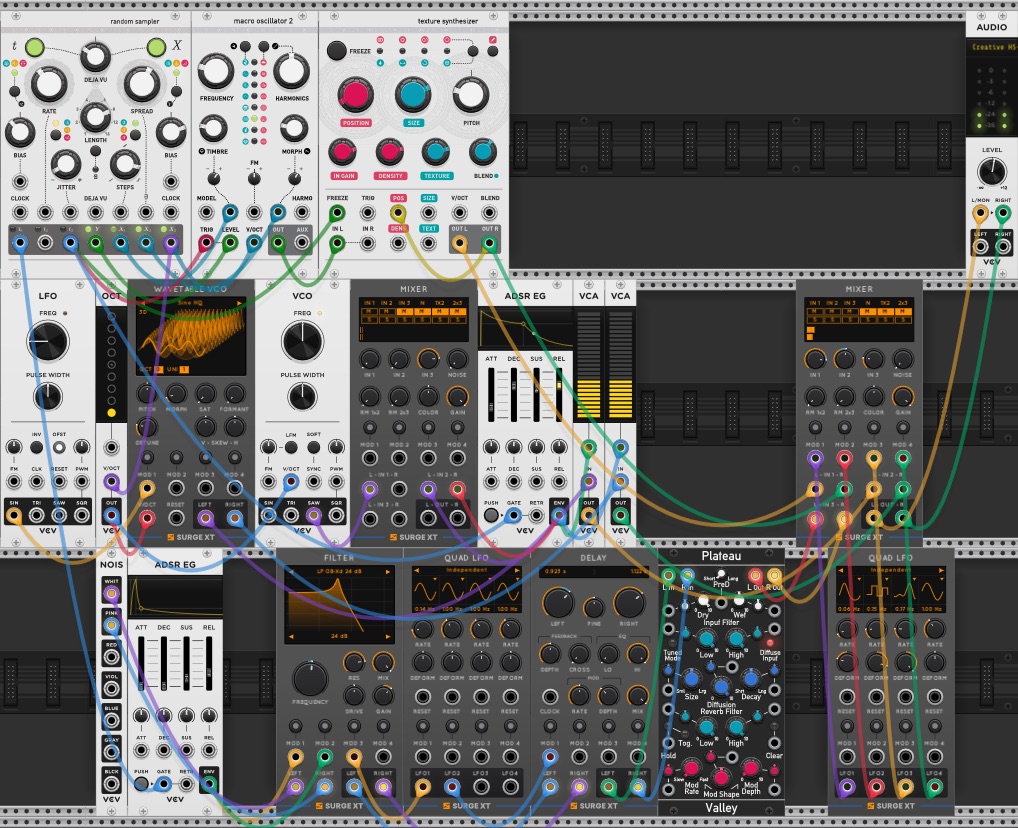Click the BLEND knob on texture synthesizer

click(x=482, y=153)
